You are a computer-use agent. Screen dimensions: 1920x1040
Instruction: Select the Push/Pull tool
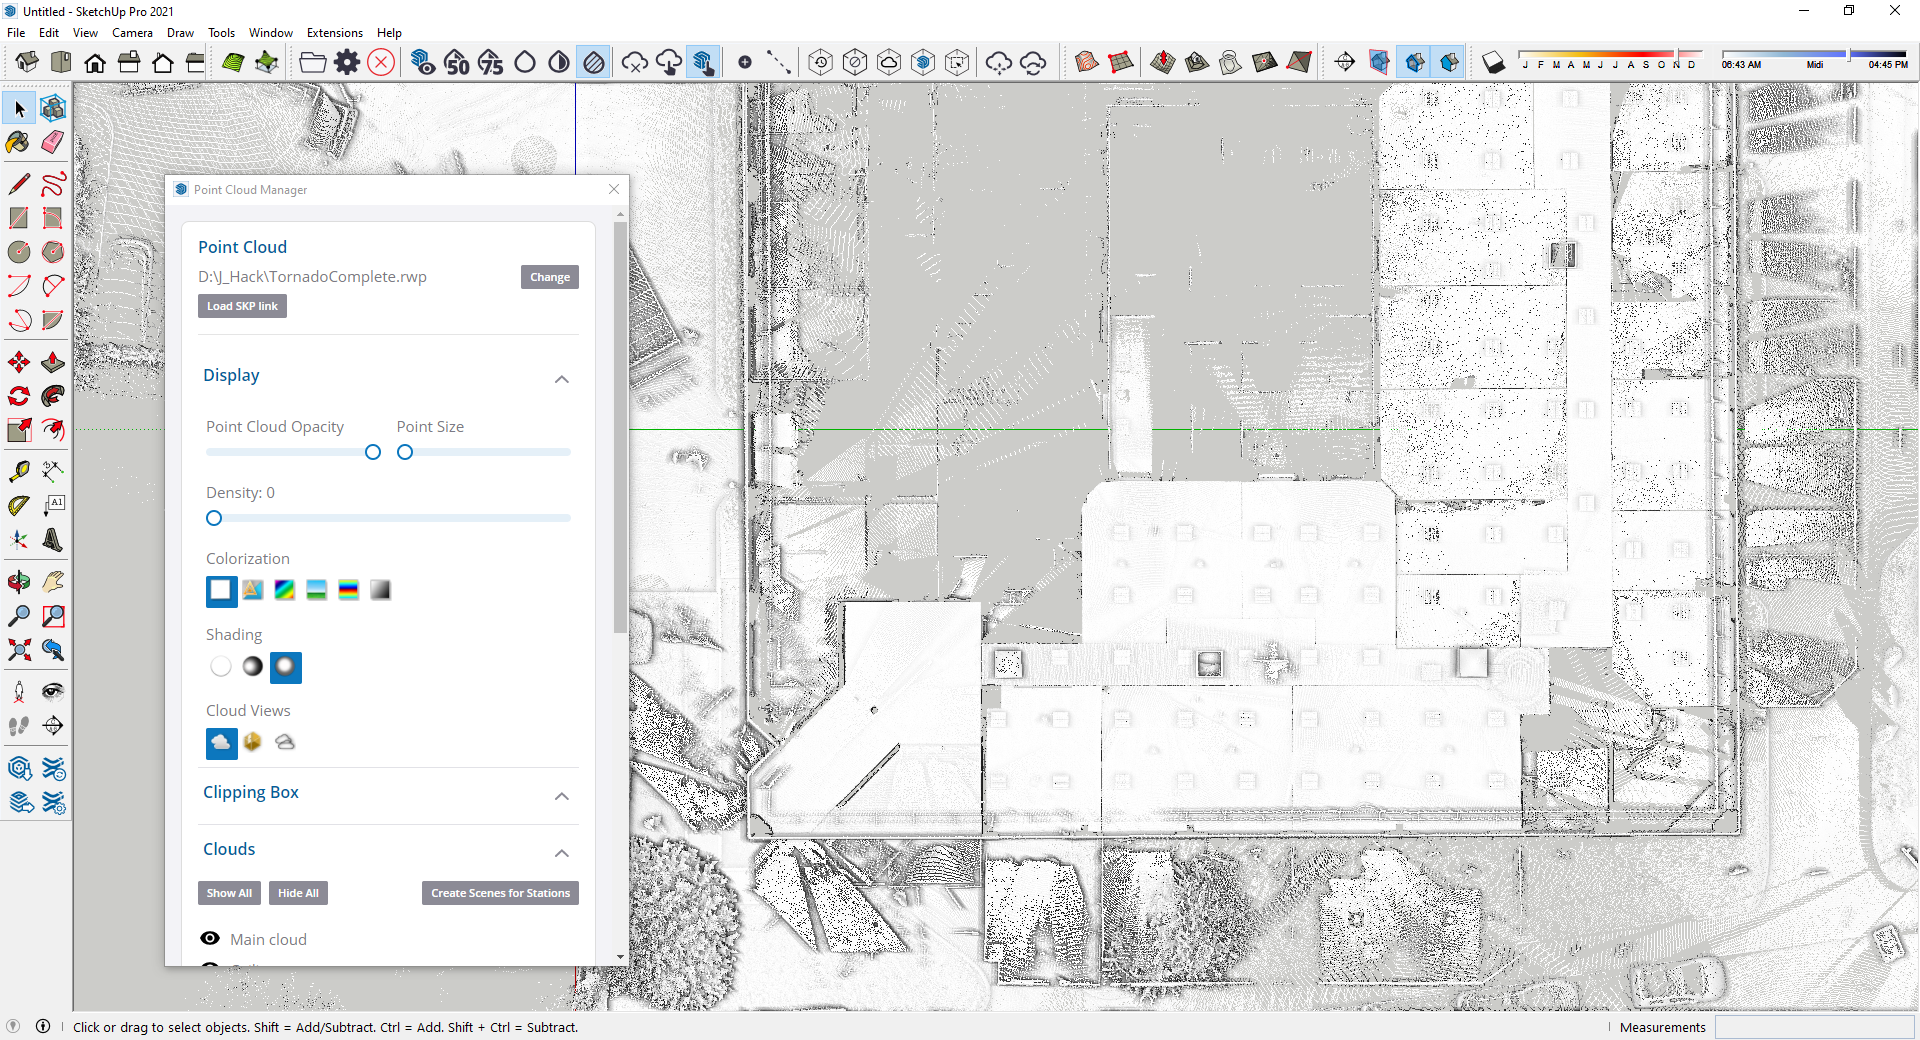pos(53,362)
